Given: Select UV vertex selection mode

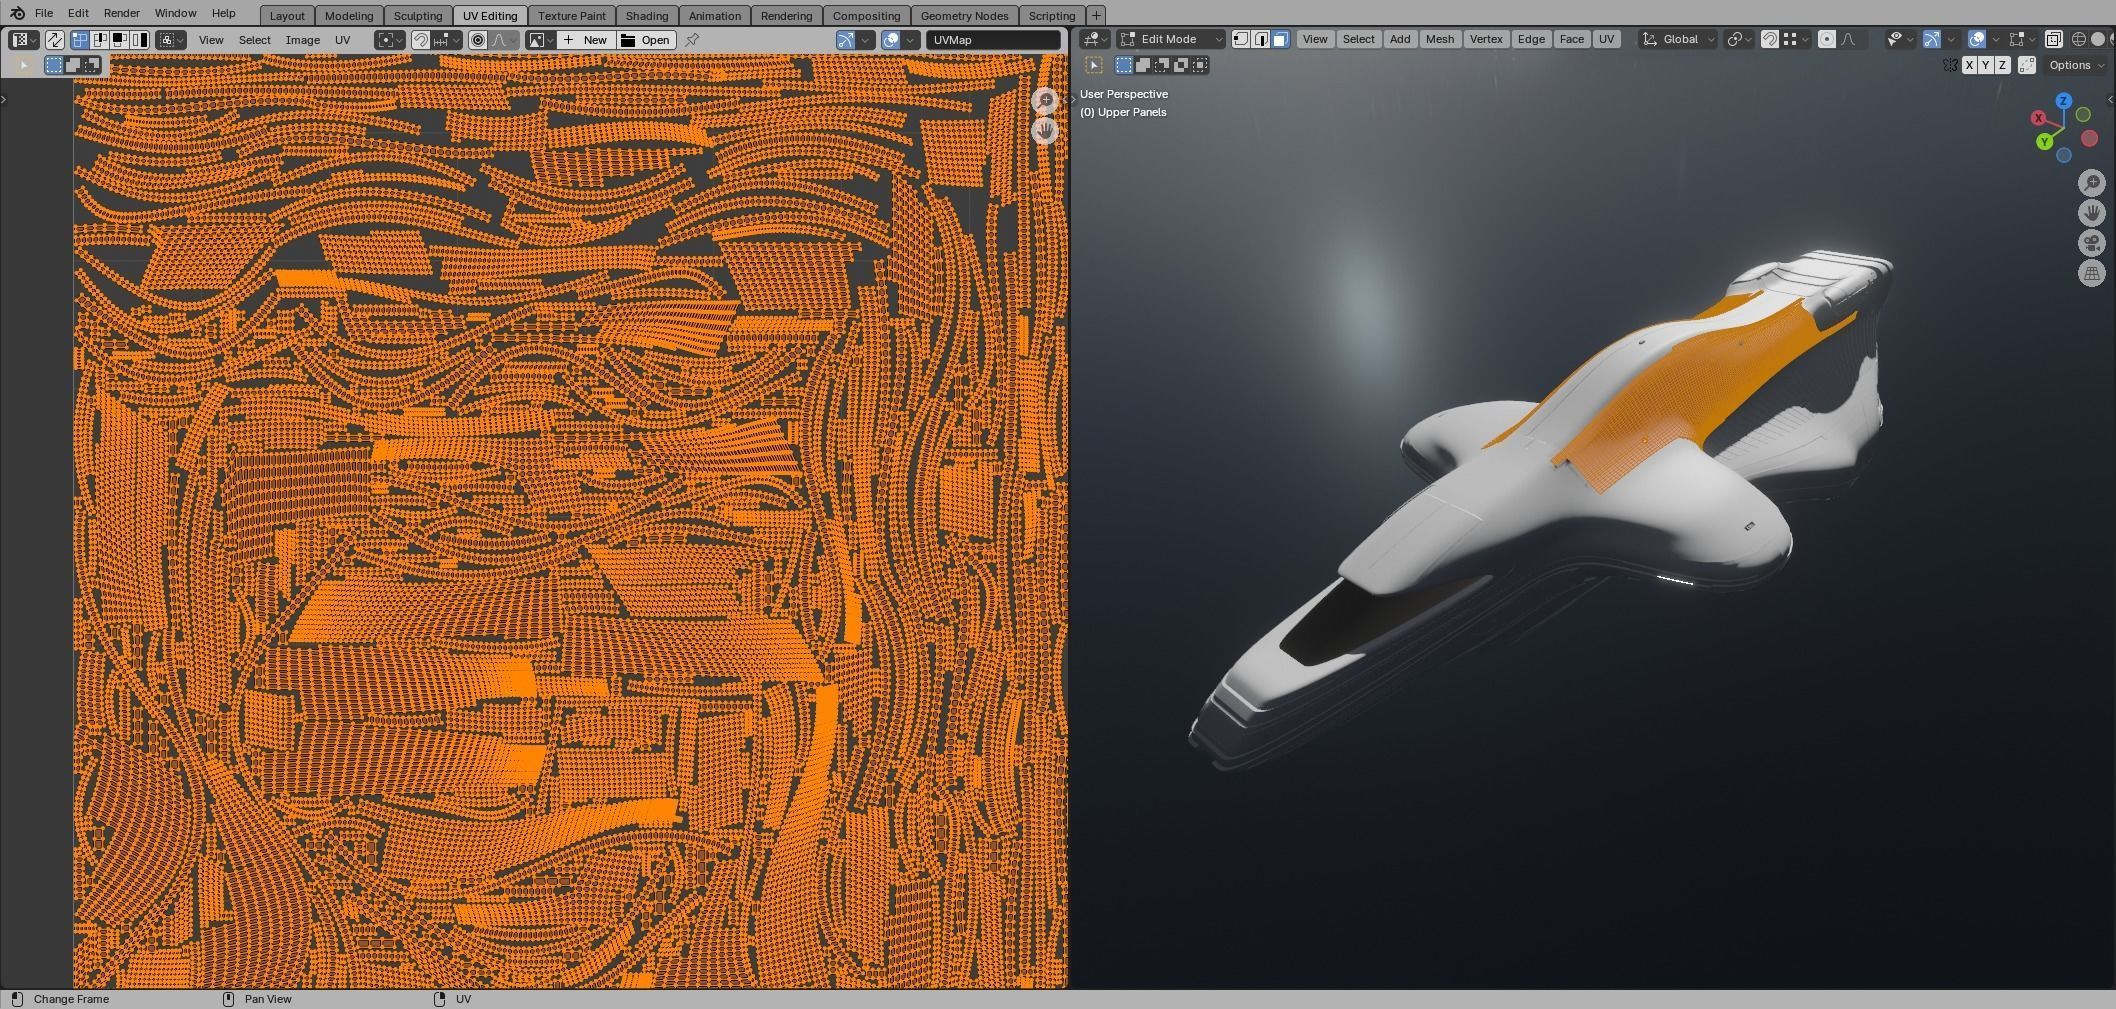Looking at the screenshot, I should [80, 40].
